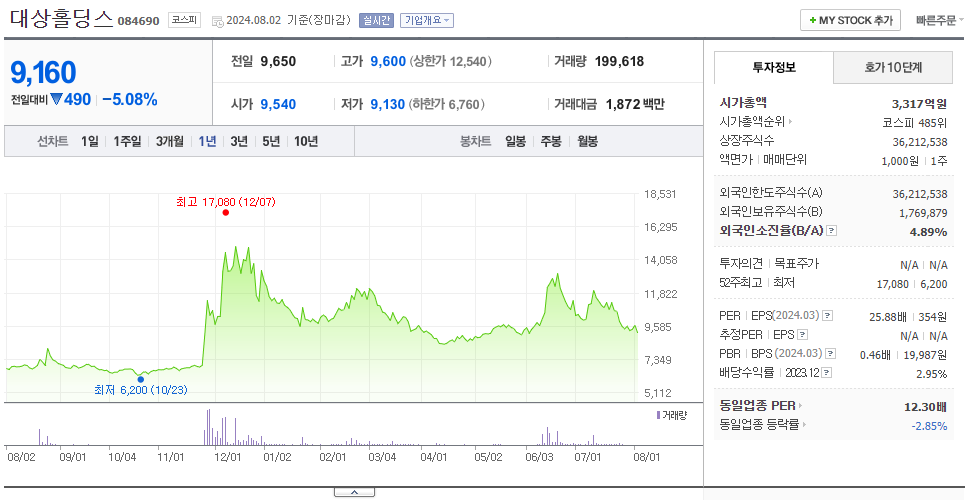Click the 시가총액 value 3,317억원
The height and width of the screenshot is (500, 968).
pyautogui.click(x=920, y=103)
